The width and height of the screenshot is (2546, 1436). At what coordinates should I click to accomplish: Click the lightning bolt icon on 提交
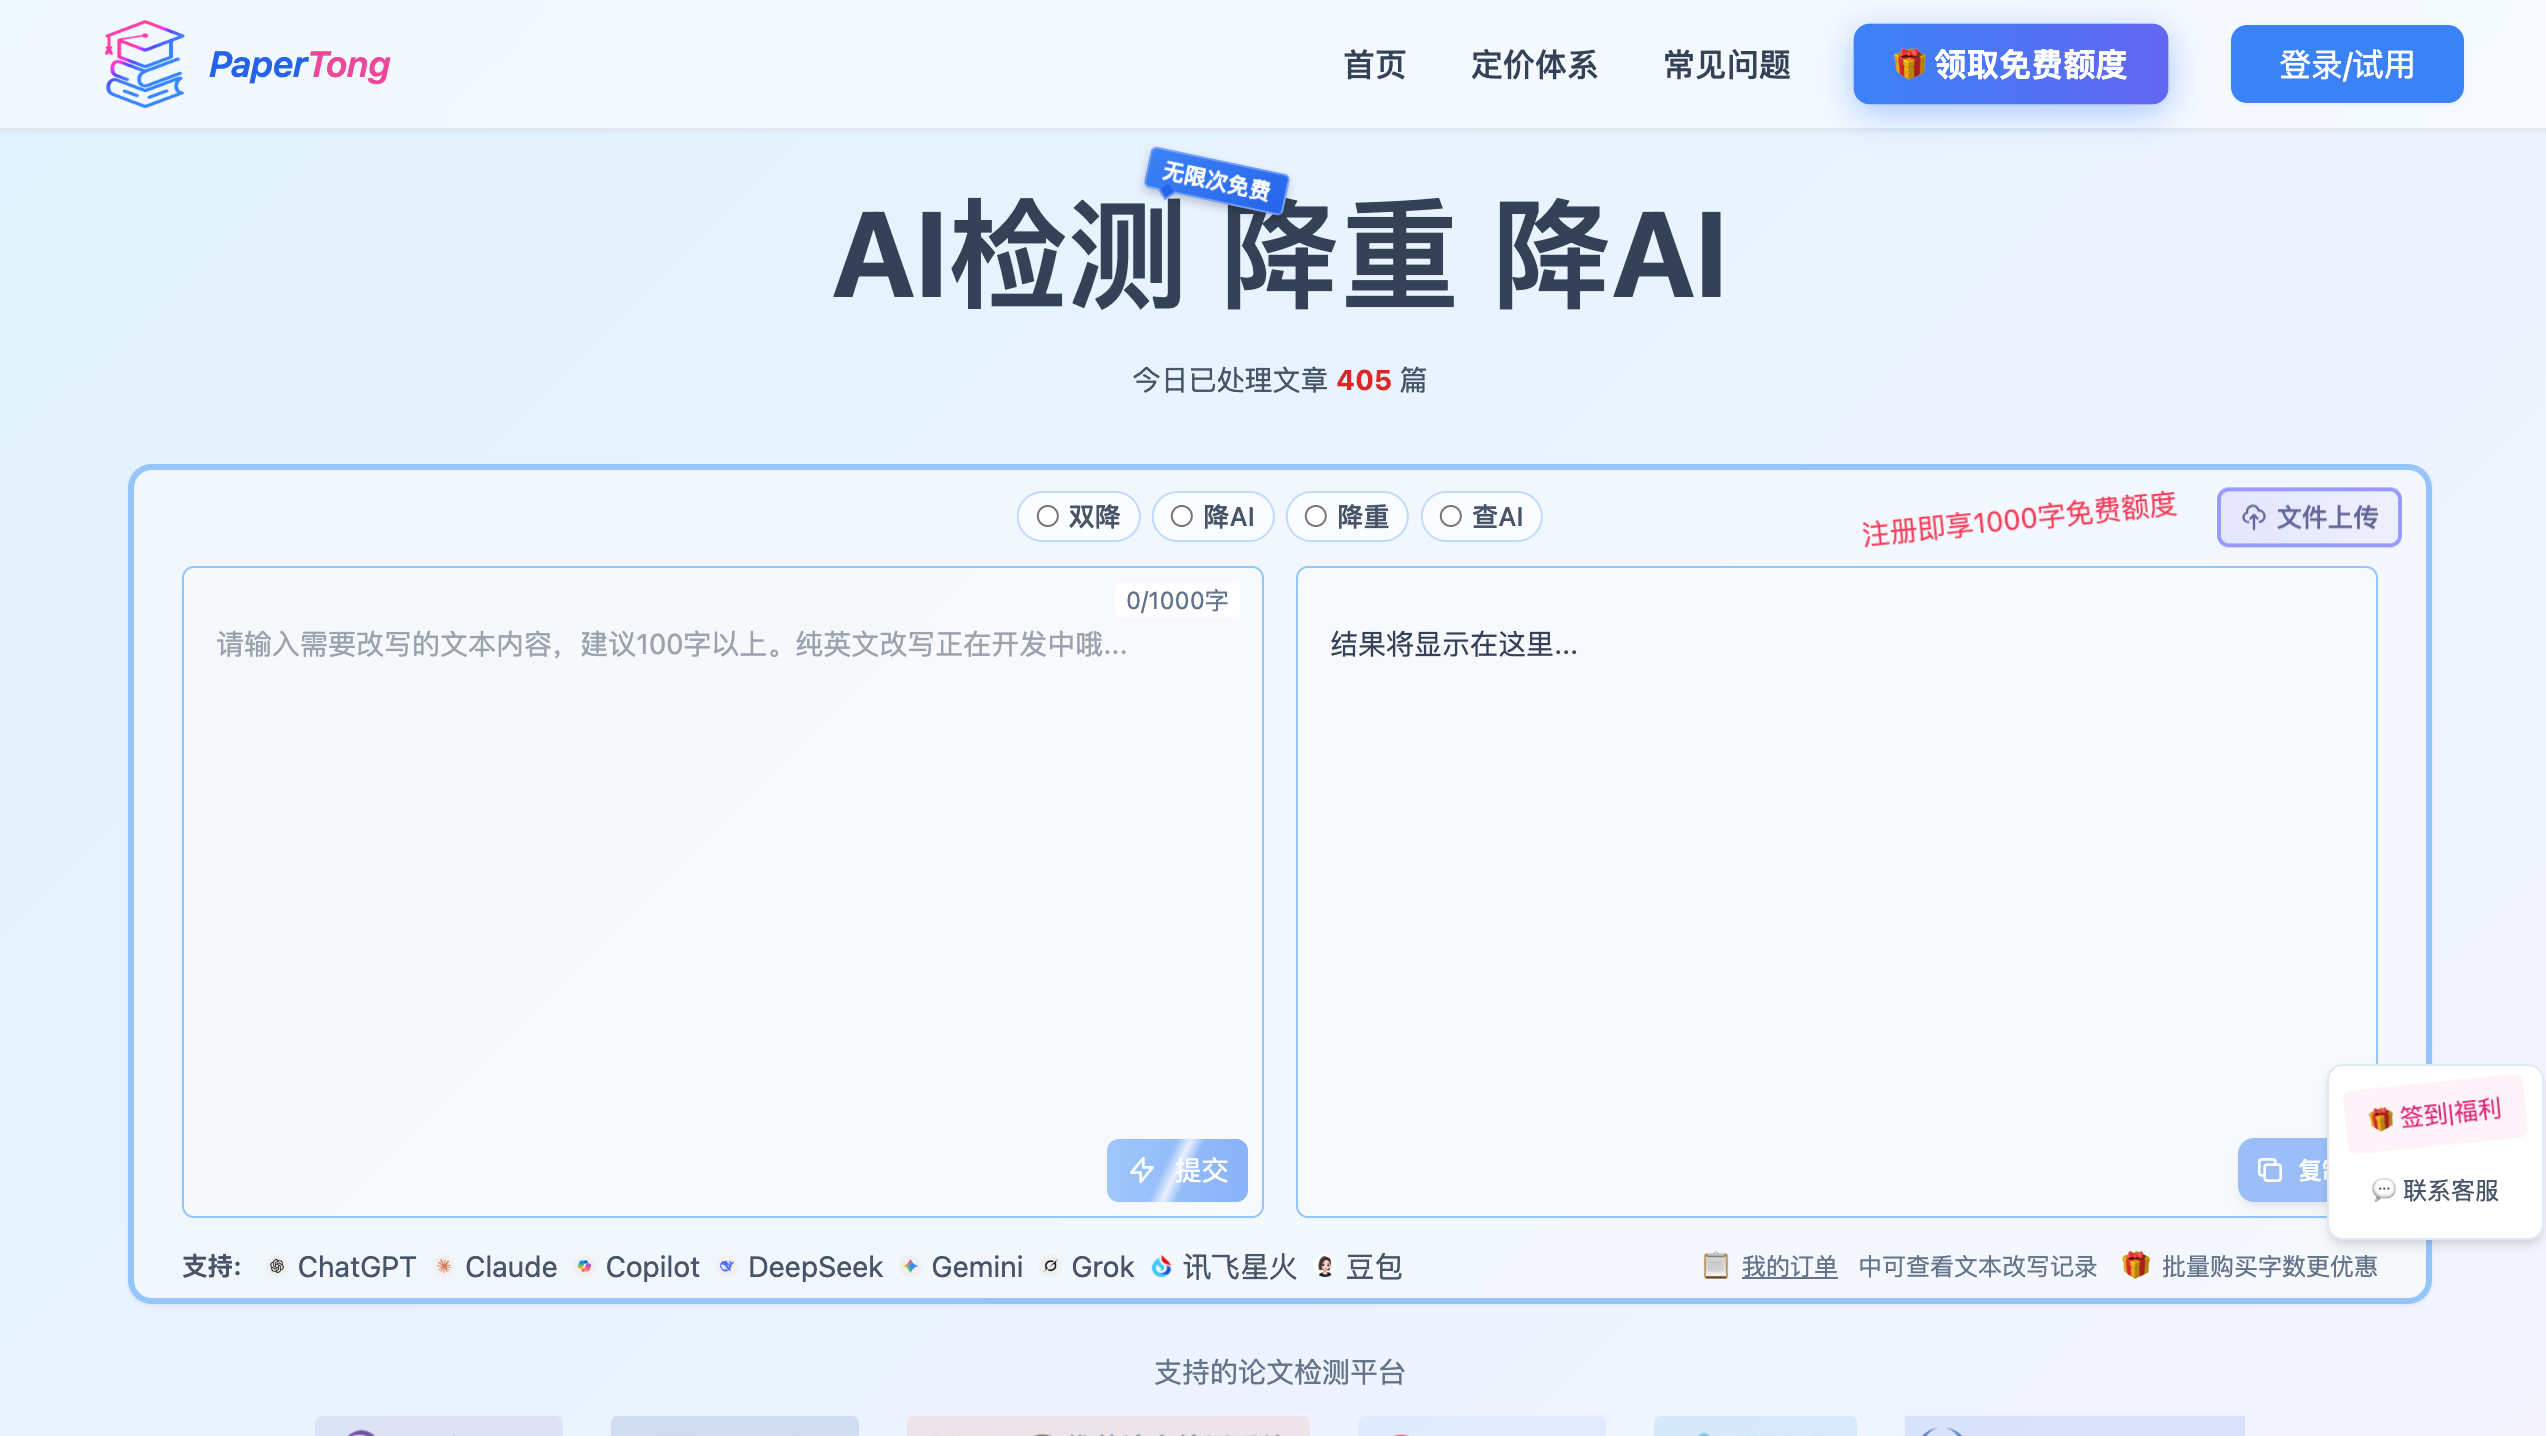1142,1170
